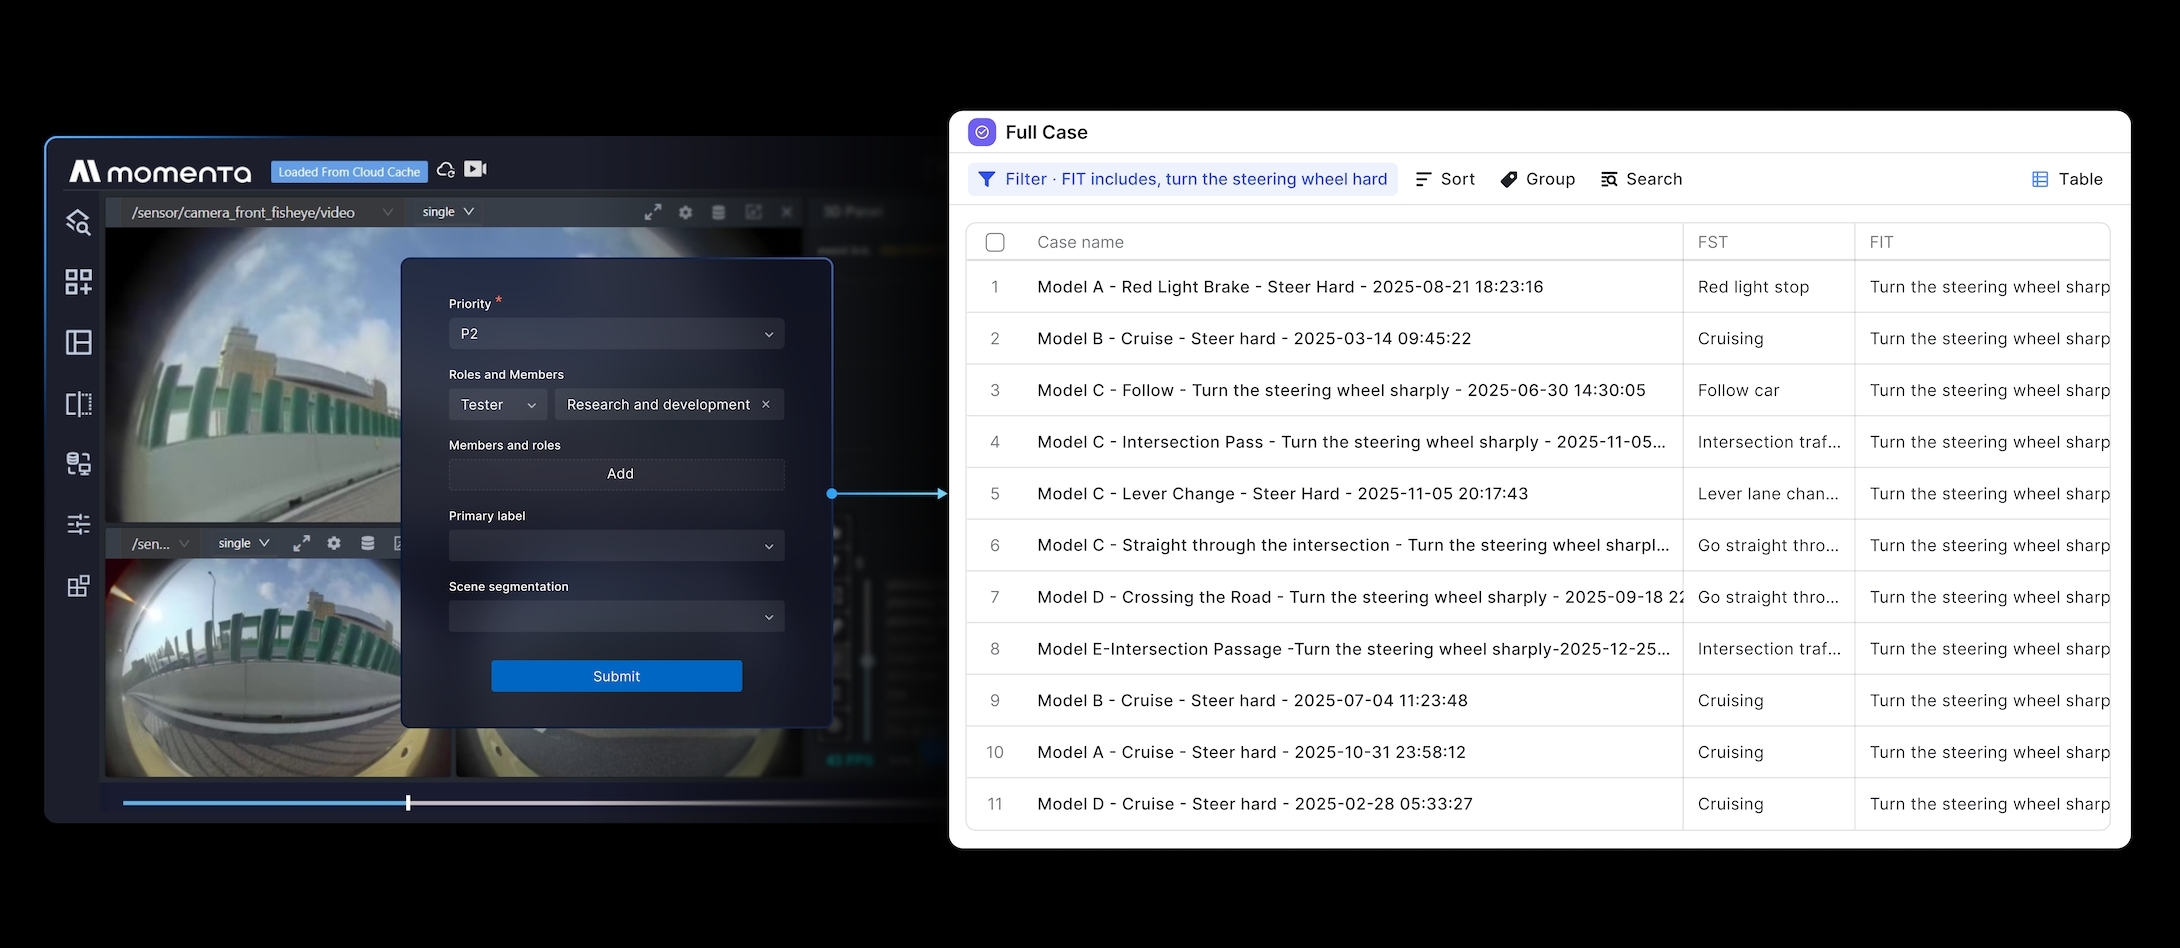Open the Primary label dropdown

click(616, 546)
